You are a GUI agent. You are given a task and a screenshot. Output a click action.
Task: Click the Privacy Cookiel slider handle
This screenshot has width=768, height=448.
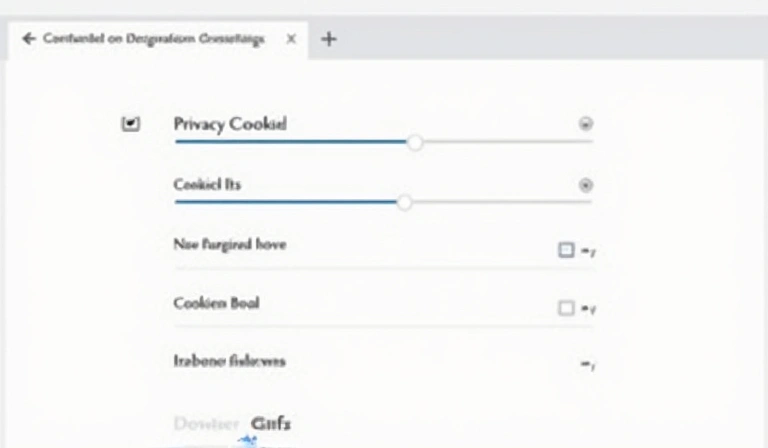click(x=415, y=142)
